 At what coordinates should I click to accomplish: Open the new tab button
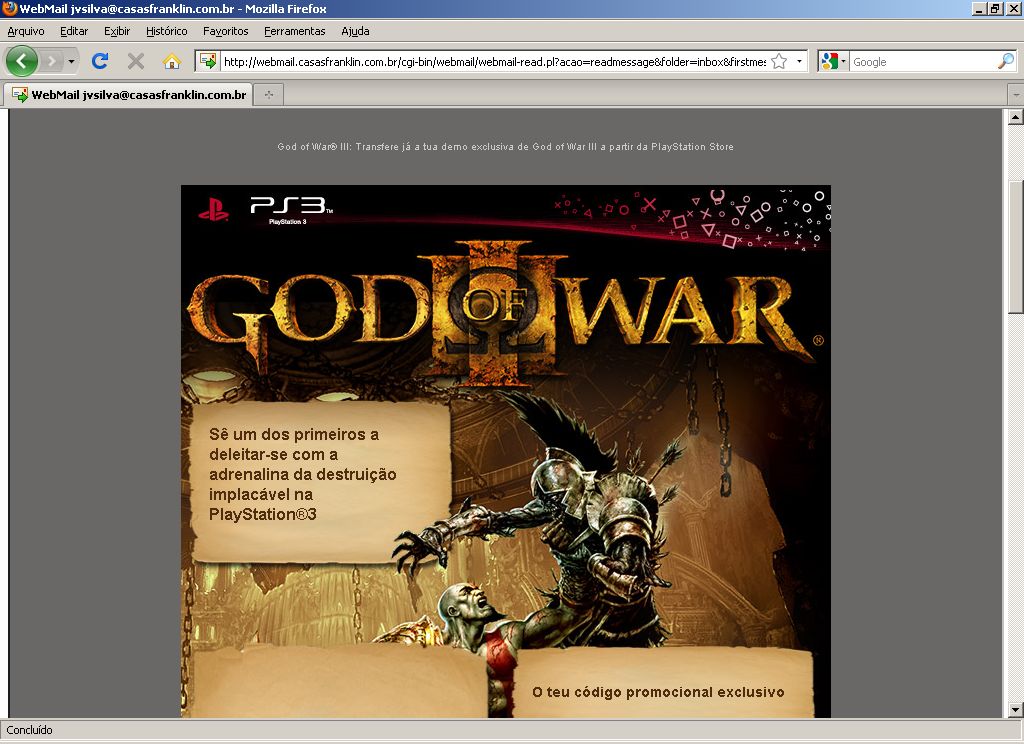[x=268, y=95]
